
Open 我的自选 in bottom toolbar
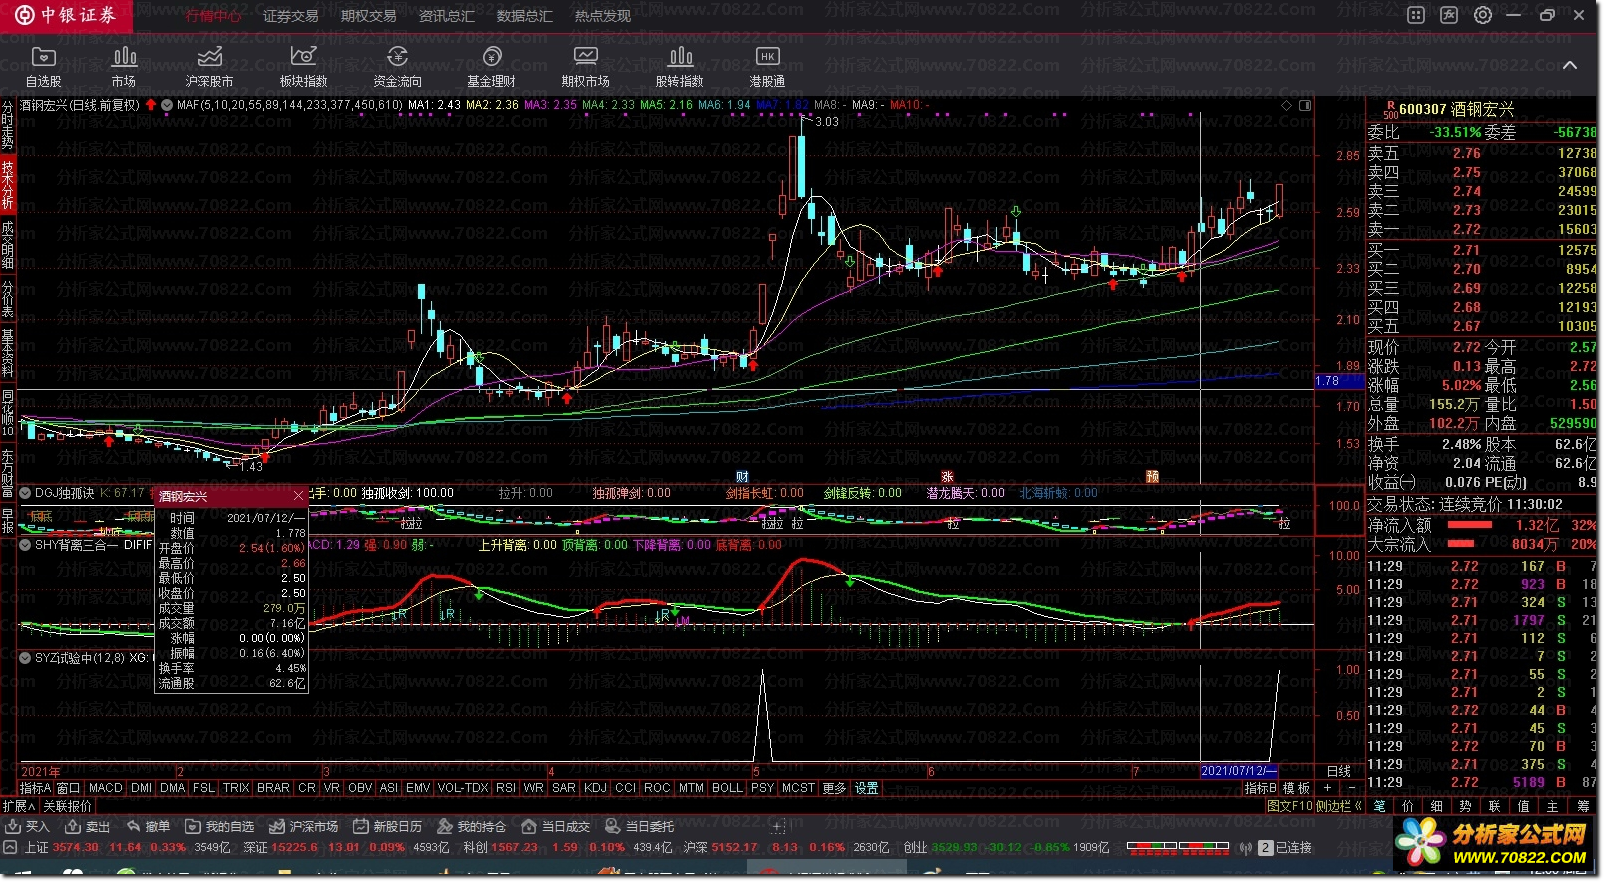click(x=220, y=827)
